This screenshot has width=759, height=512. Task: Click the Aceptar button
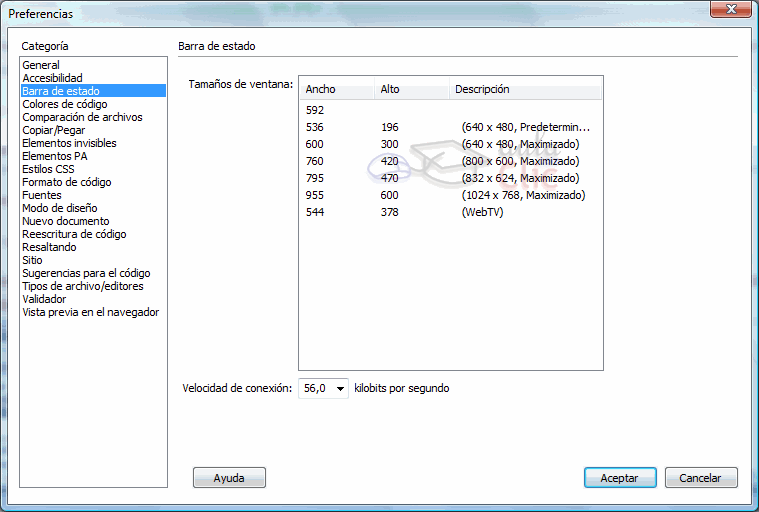pyautogui.click(x=619, y=478)
